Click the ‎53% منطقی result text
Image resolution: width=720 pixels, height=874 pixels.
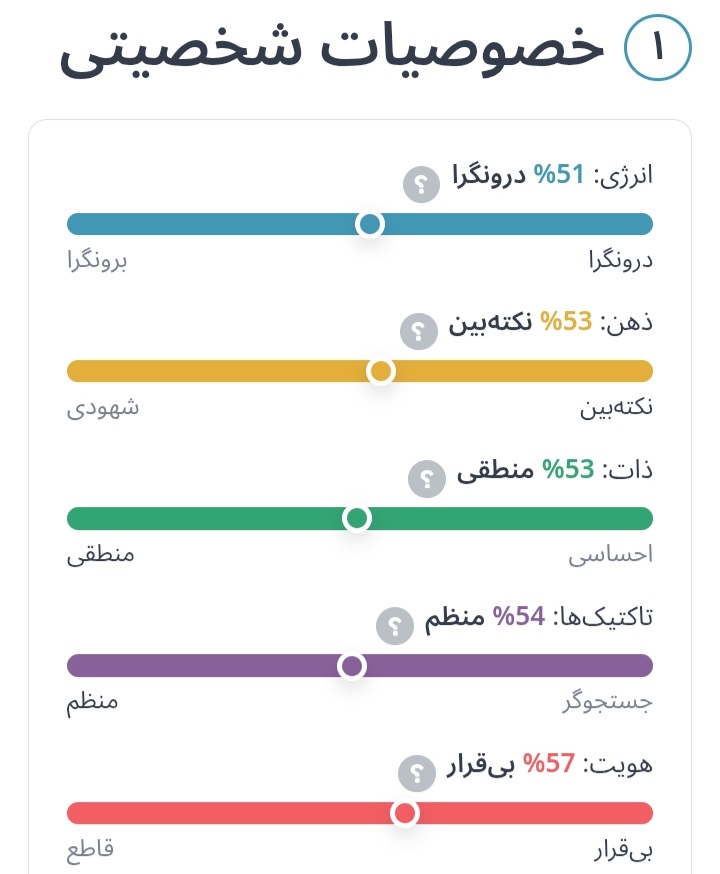click(x=526, y=470)
